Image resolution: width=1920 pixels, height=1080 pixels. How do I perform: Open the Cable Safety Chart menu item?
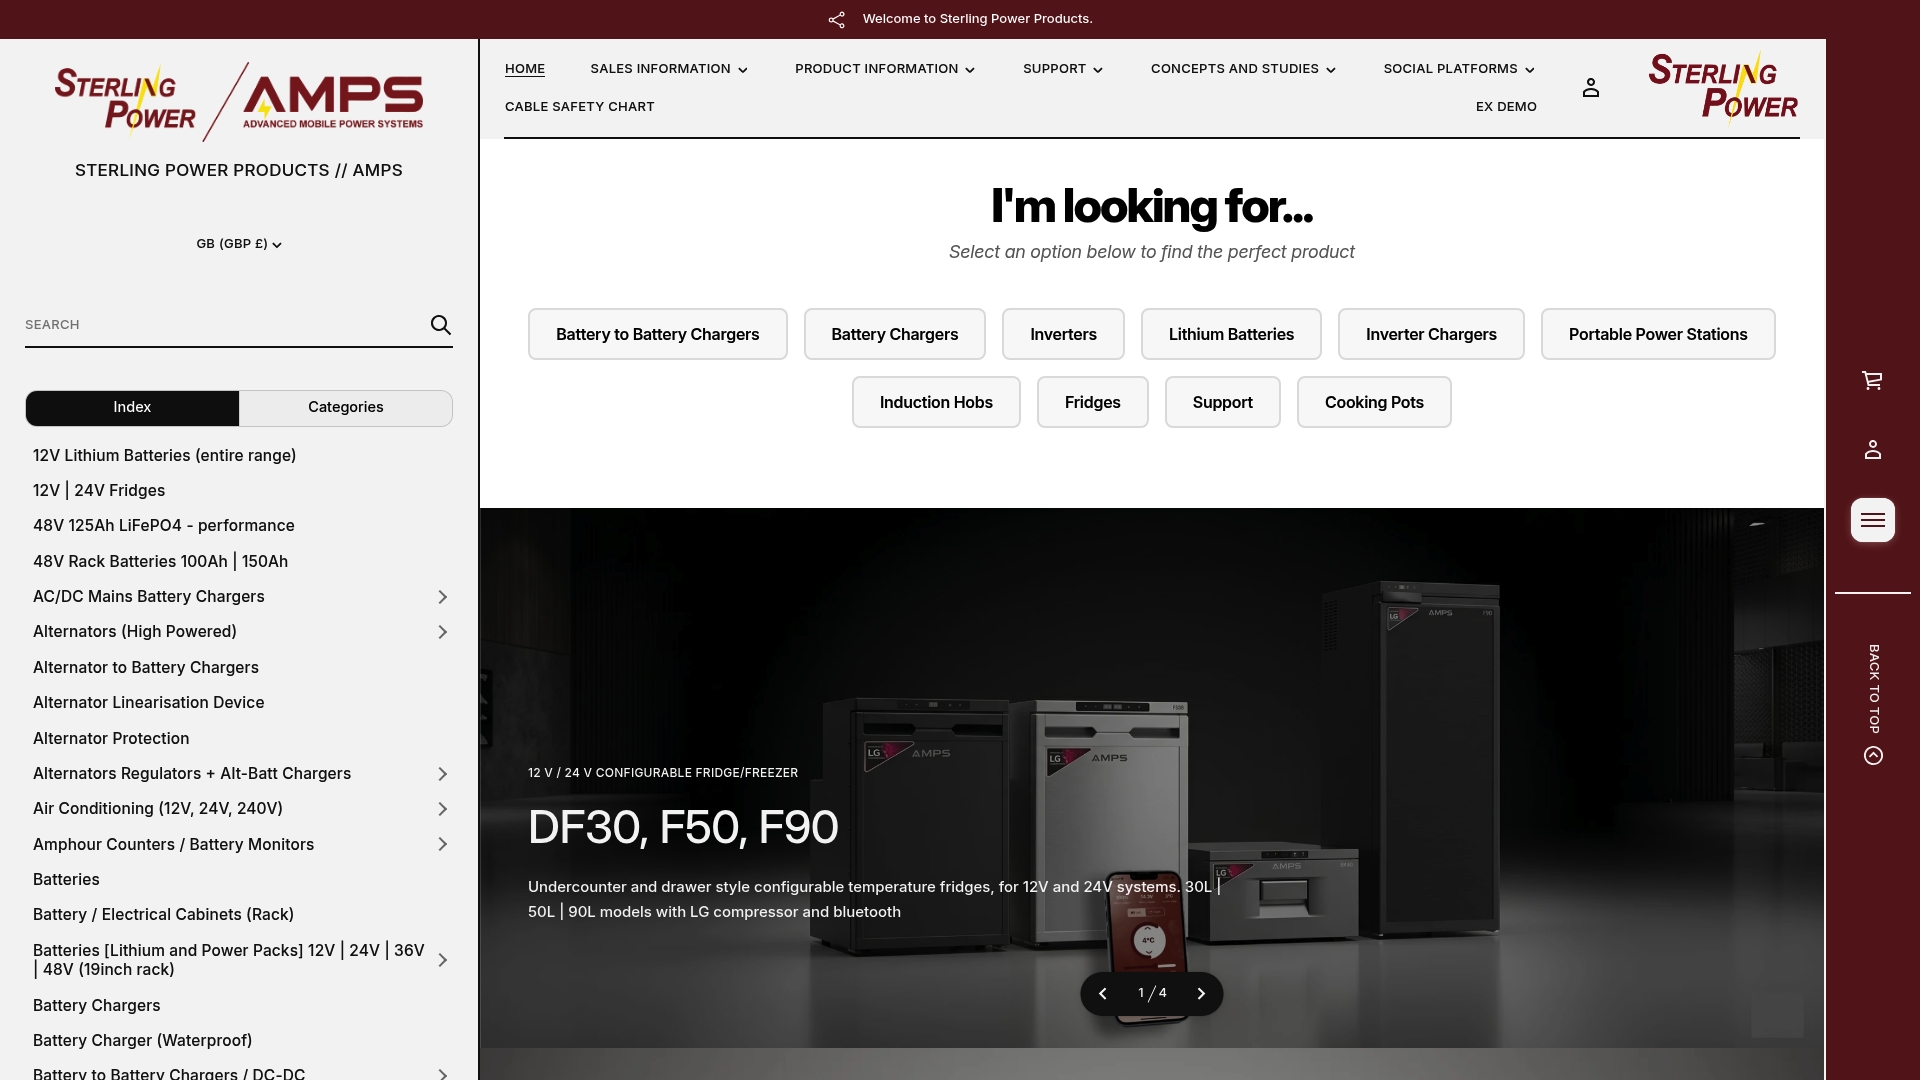click(x=580, y=107)
